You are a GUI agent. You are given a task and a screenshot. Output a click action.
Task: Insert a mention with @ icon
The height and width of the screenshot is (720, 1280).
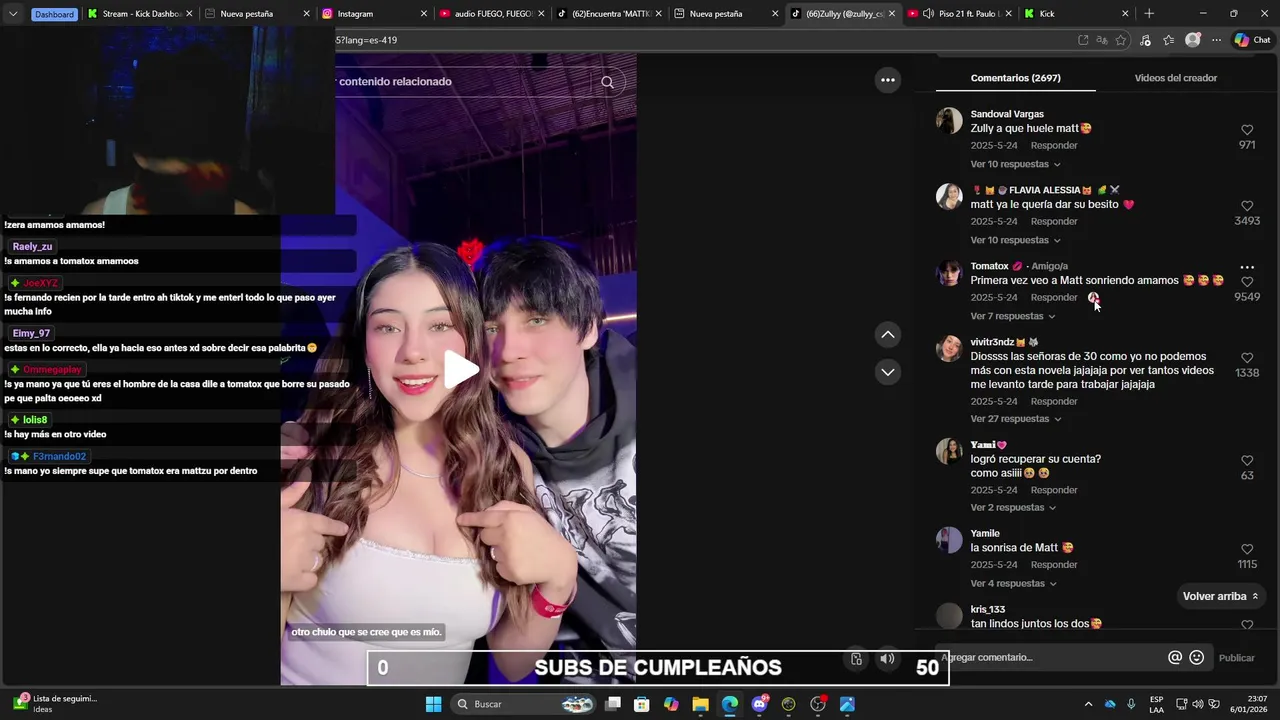[x=1175, y=657]
